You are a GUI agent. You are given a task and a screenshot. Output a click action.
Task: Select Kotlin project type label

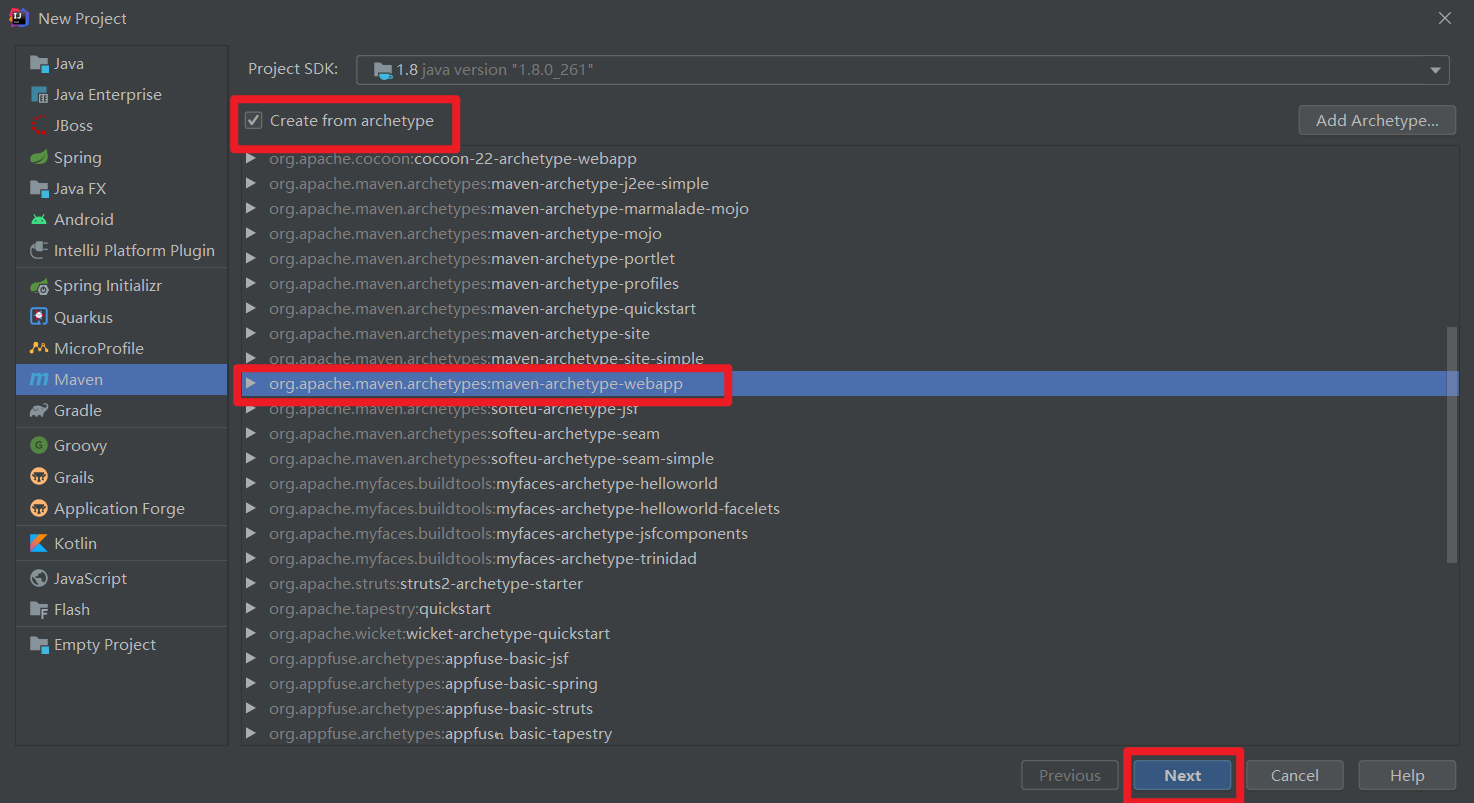[76, 544]
